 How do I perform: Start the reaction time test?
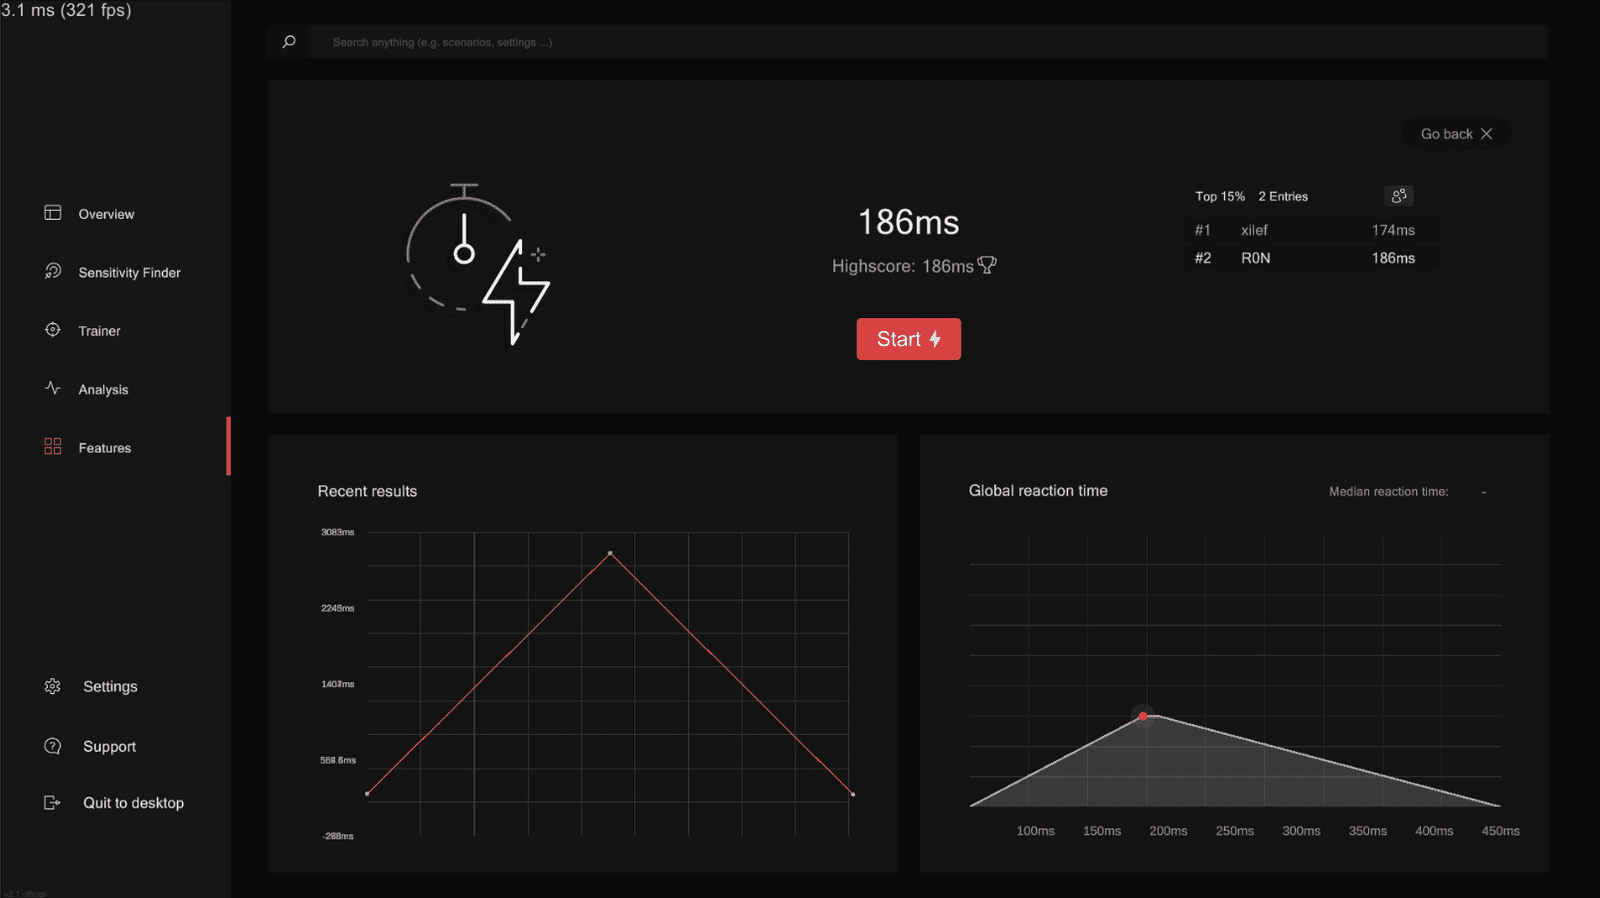908,339
